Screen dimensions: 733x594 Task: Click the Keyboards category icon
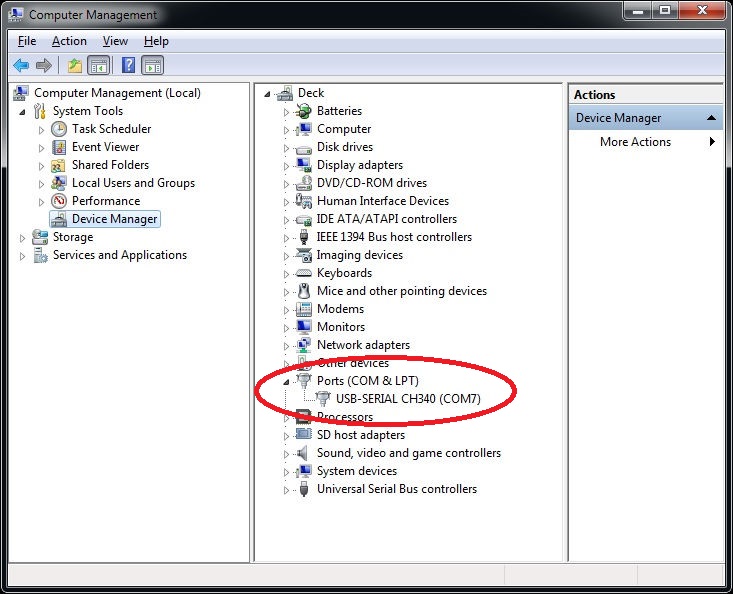coord(304,273)
